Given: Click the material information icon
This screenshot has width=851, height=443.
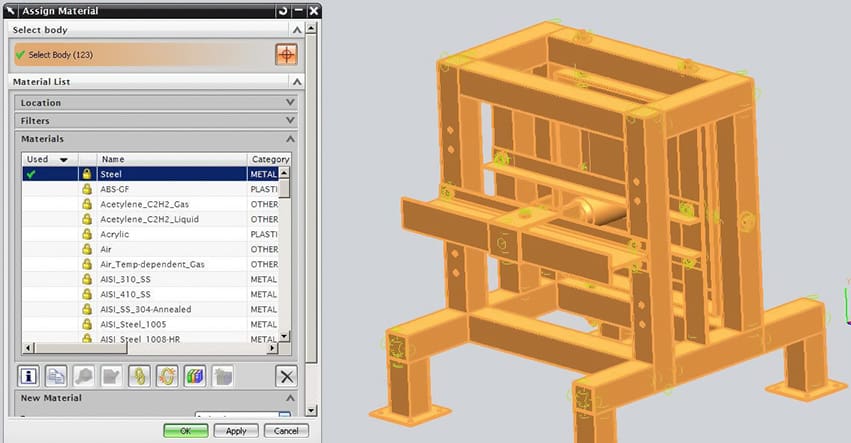Looking at the screenshot, I should point(31,375).
